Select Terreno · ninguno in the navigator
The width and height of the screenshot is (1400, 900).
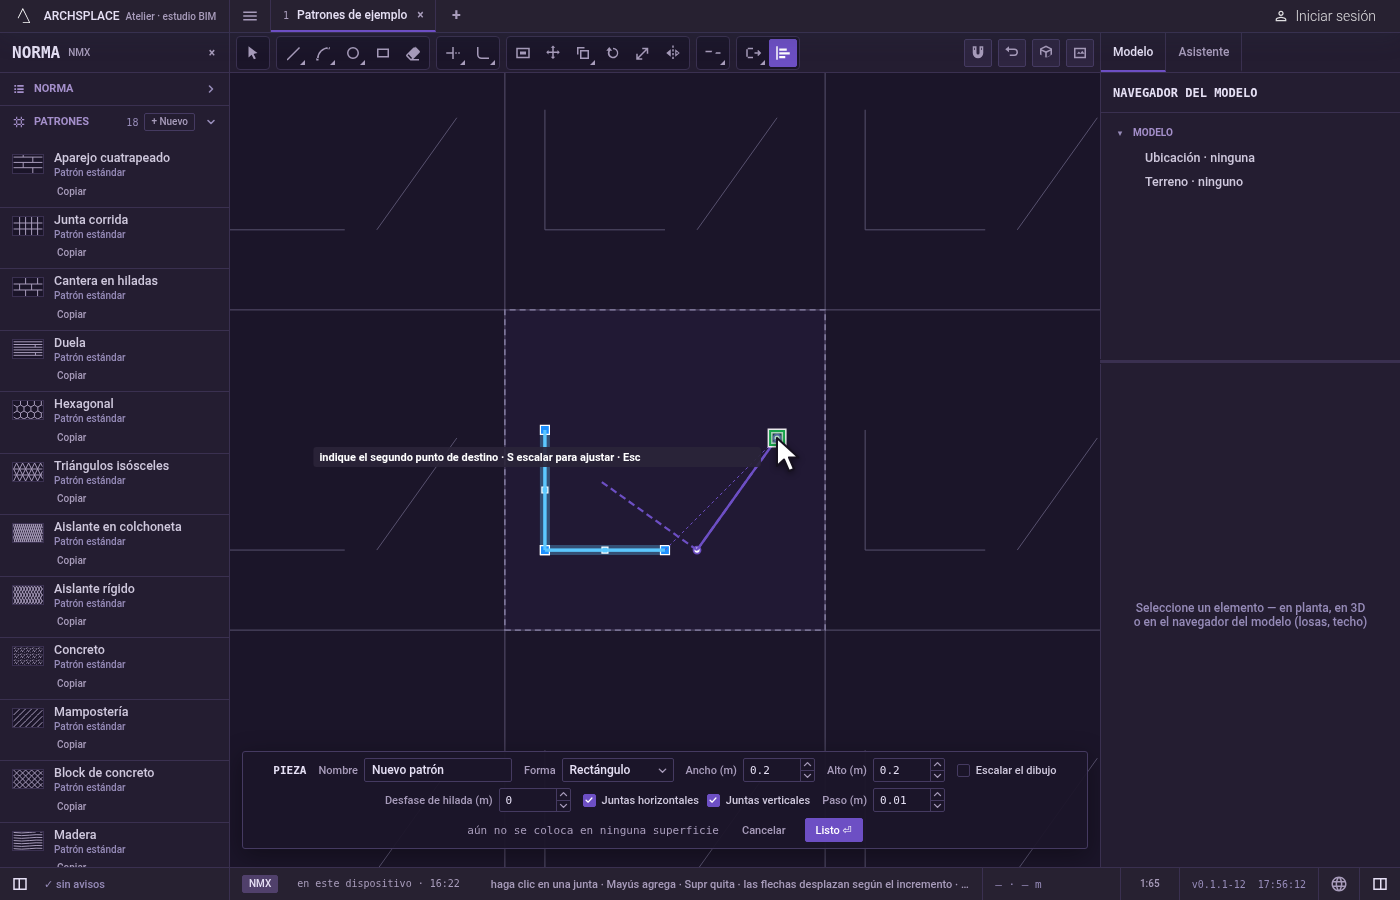[1194, 182]
